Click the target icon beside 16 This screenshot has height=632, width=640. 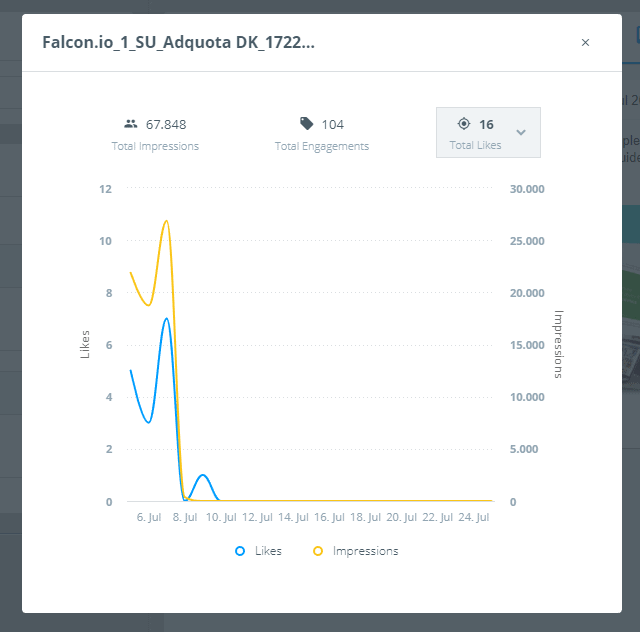pyautogui.click(x=464, y=123)
